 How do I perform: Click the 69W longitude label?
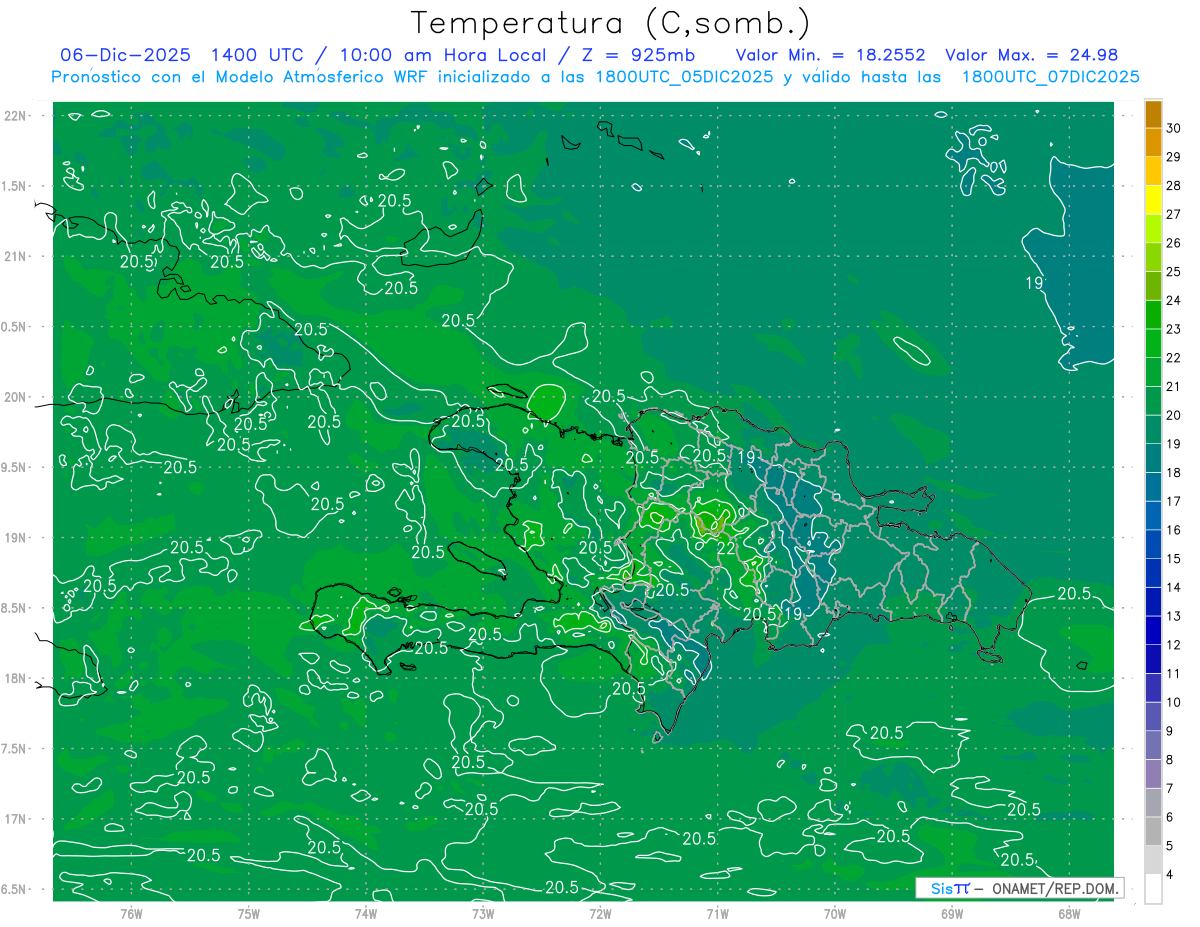pyautogui.click(x=952, y=913)
